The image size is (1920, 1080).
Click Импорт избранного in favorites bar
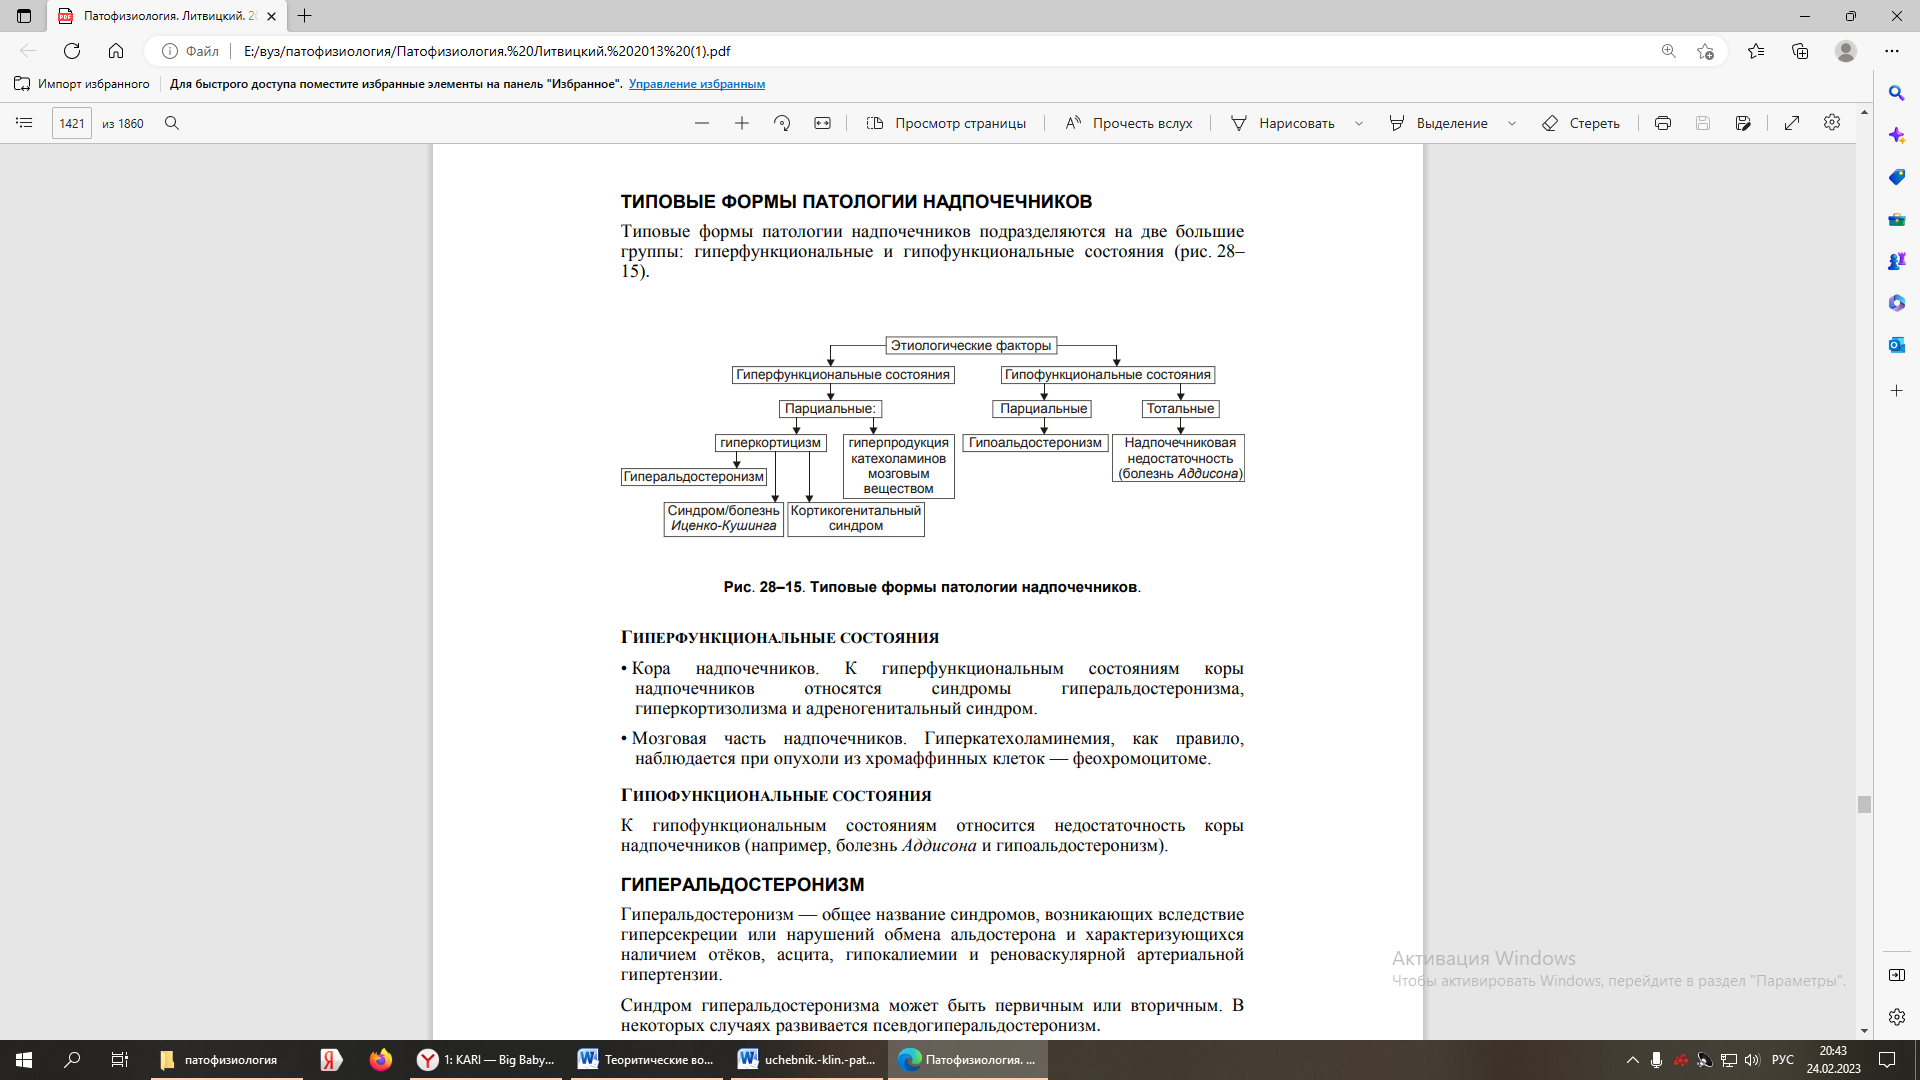[82, 84]
